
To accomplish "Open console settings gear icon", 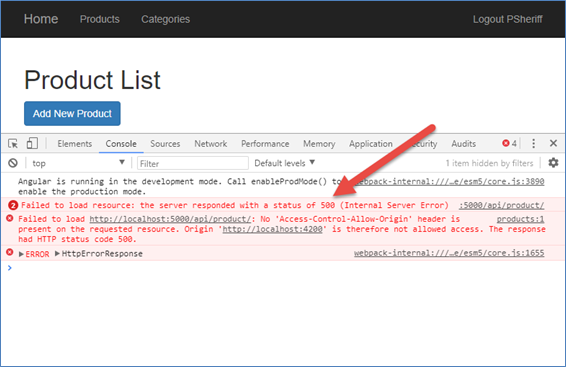I will pyautogui.click(x=553, y=163).
